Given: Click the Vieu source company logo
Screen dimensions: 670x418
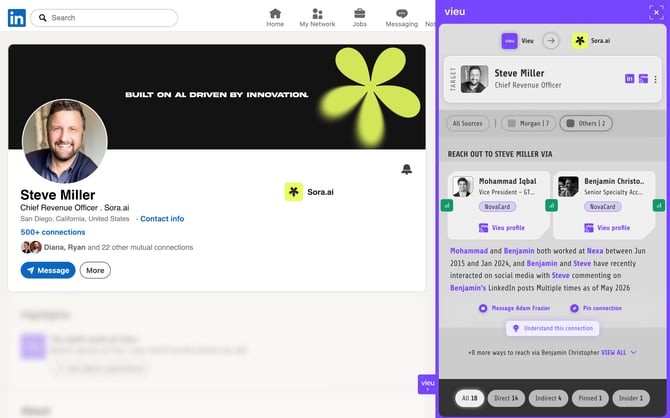Looking at the screenshot, I should tap(509, 41).
